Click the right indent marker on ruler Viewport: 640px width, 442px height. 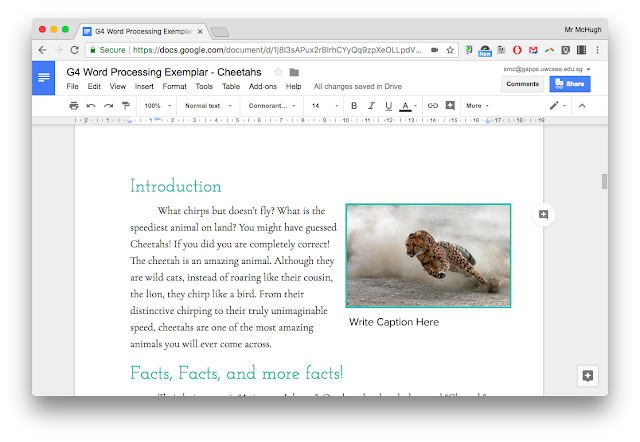coord(488,121)
